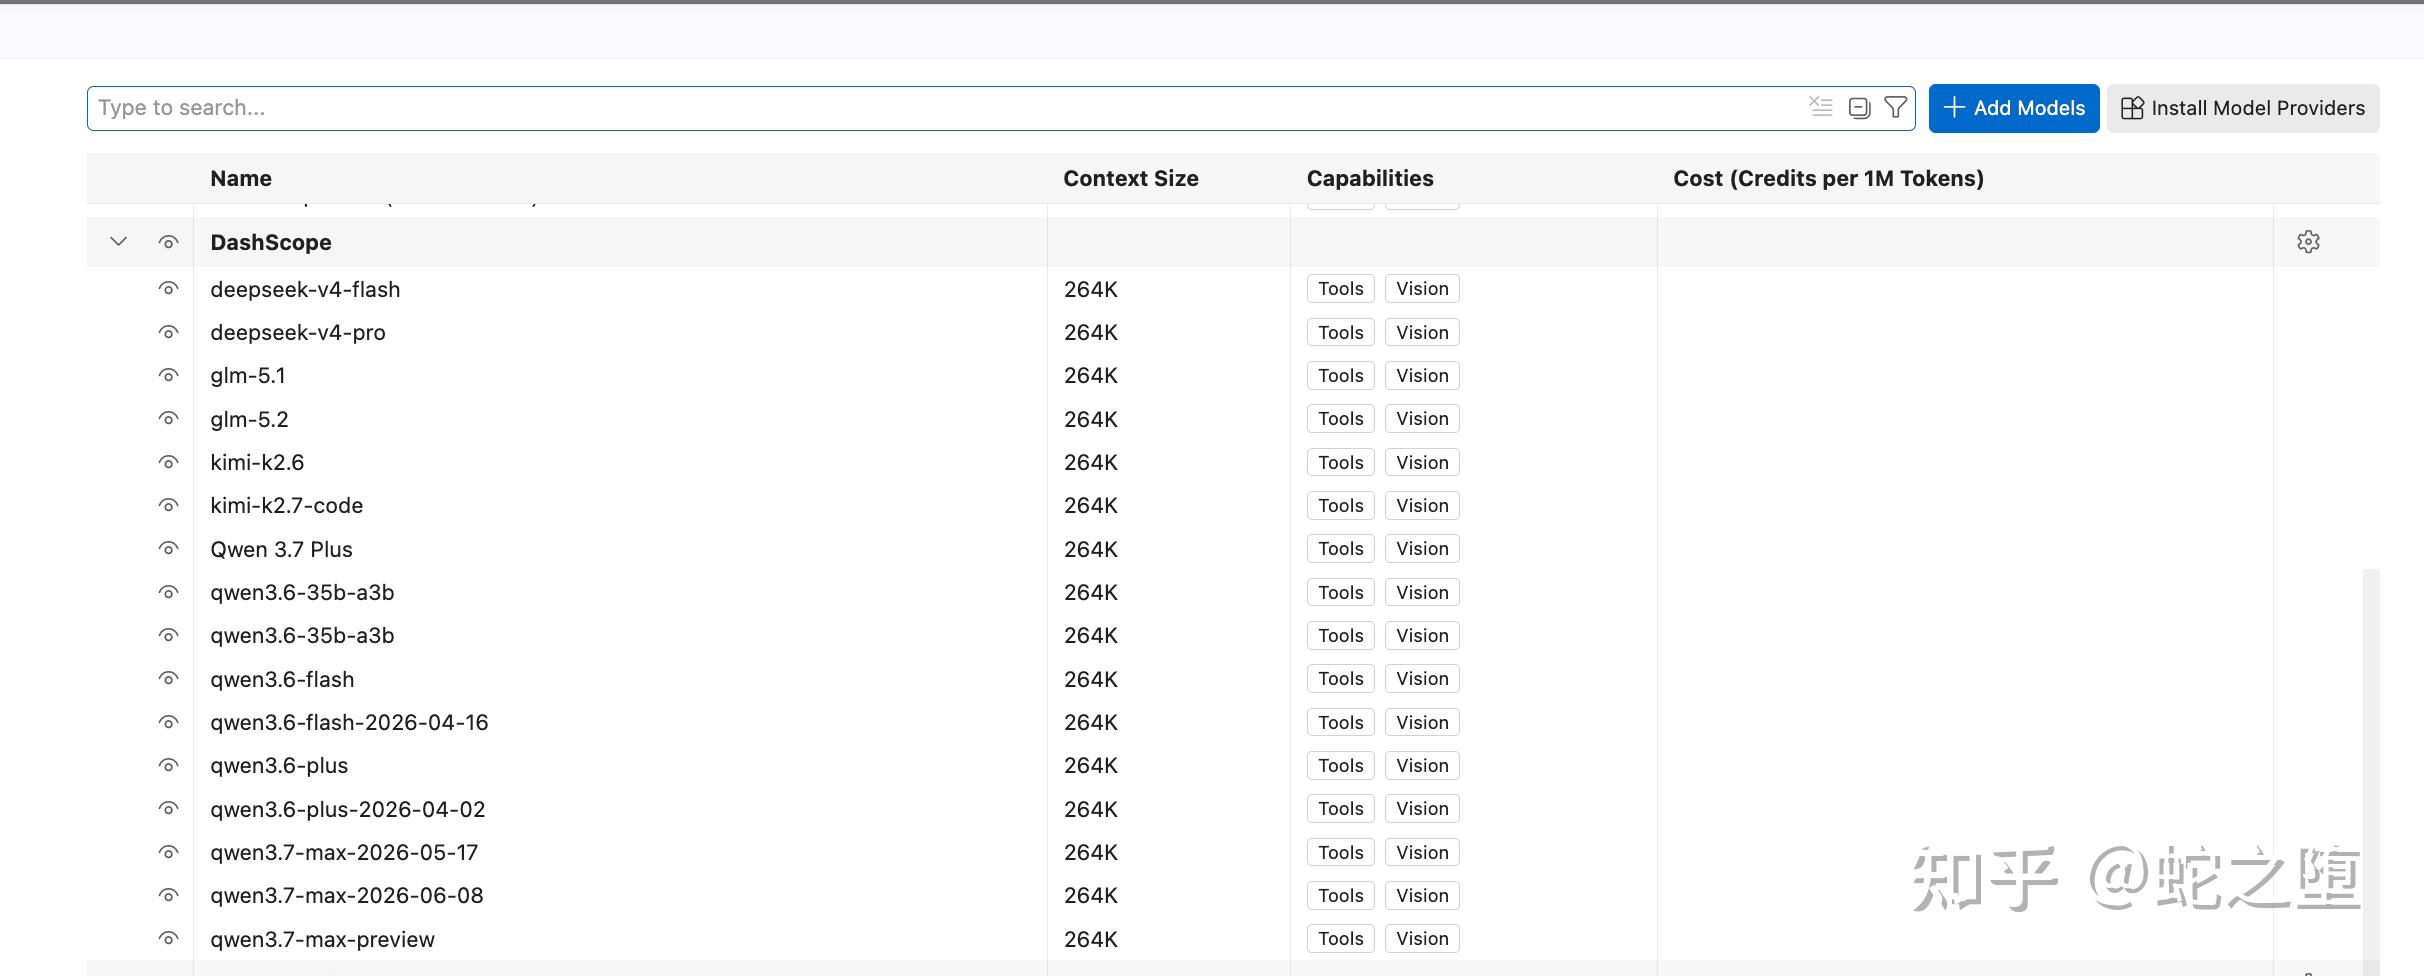Click Tools badge in deepseek-v4-pro row
2424x976 pixels.
1340,332
